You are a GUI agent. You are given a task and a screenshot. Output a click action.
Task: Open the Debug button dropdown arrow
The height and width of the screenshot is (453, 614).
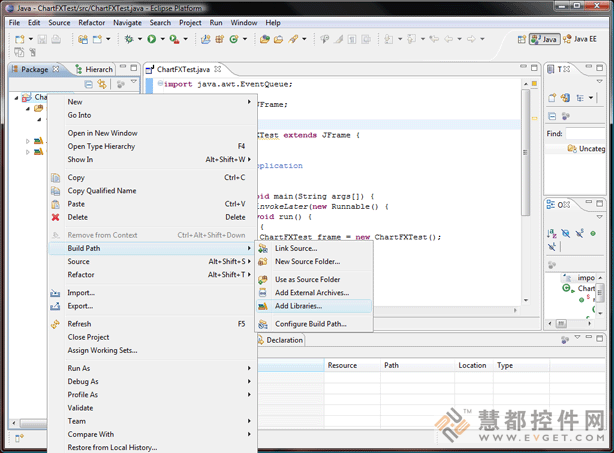(x=139, y=39)
